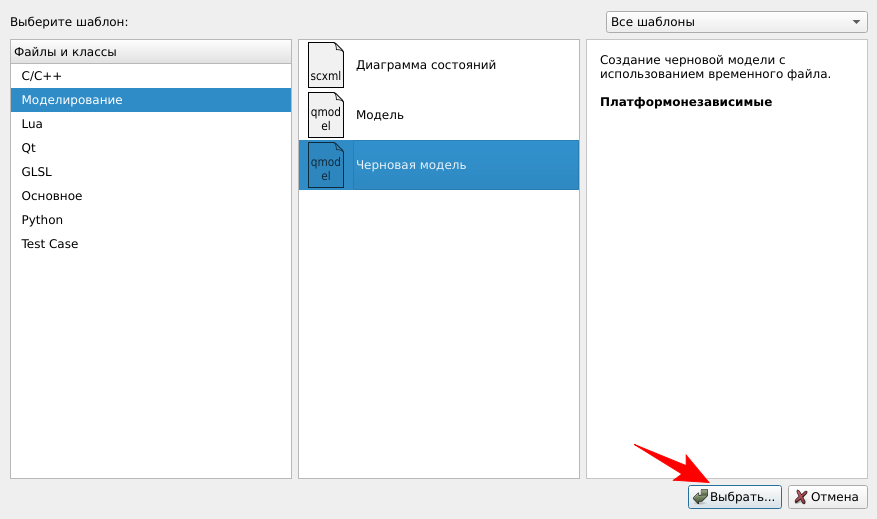The image size is (877, 519).
Task: Select the Модель template label
Action: point(380,115)
